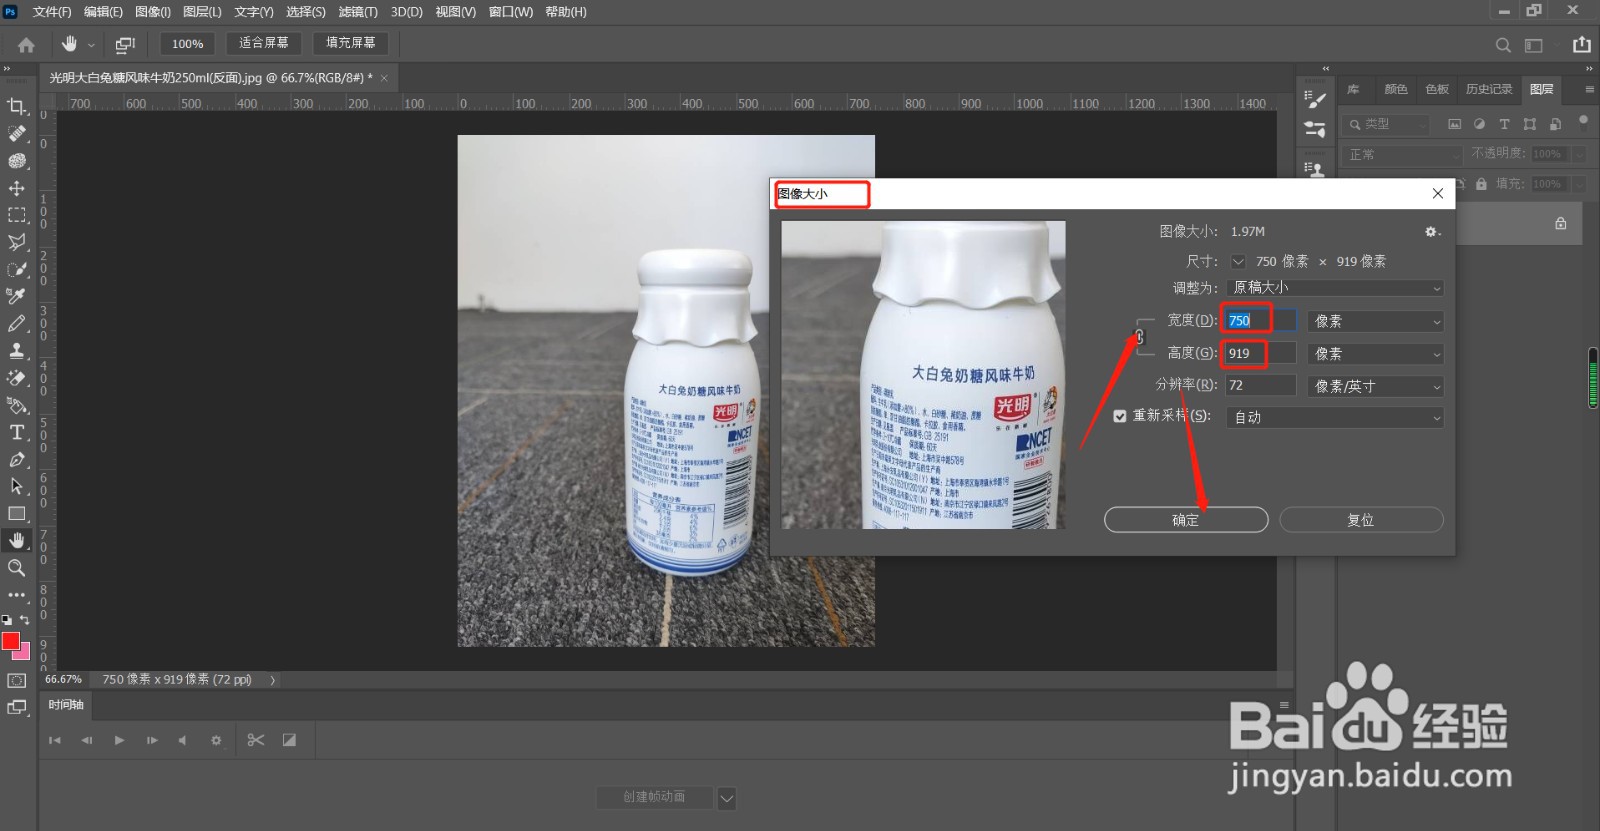The width and height of the screenshot is (1600, 831).
Task: Click the 复位 reset button
Action: 1361,520
